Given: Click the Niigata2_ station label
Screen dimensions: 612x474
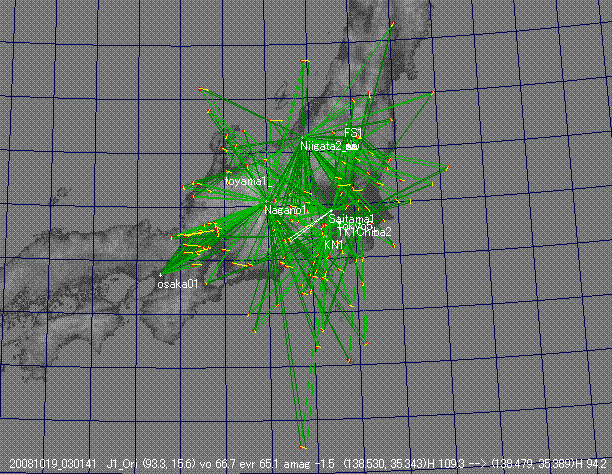Looking at the screenshot, I should (x=321, y=146).
